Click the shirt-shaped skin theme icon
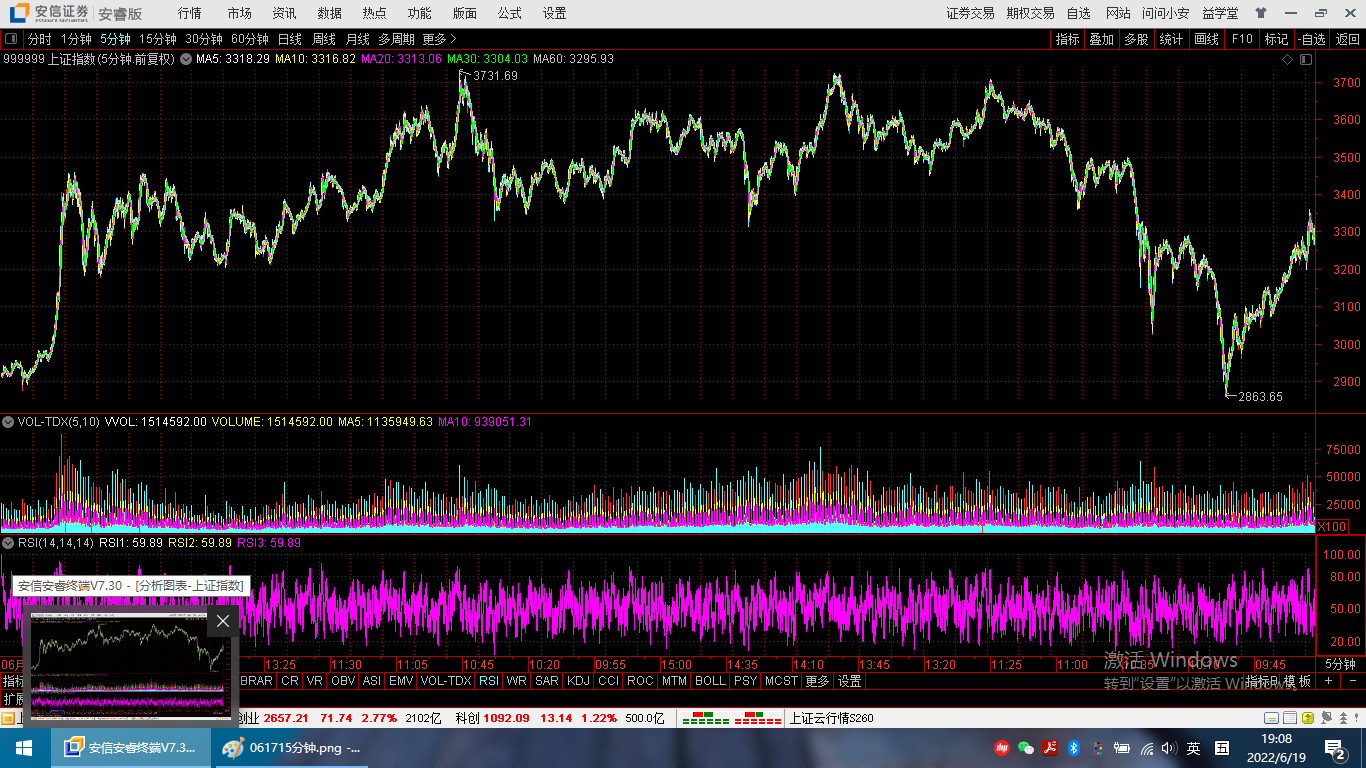 click(1260, 13)
